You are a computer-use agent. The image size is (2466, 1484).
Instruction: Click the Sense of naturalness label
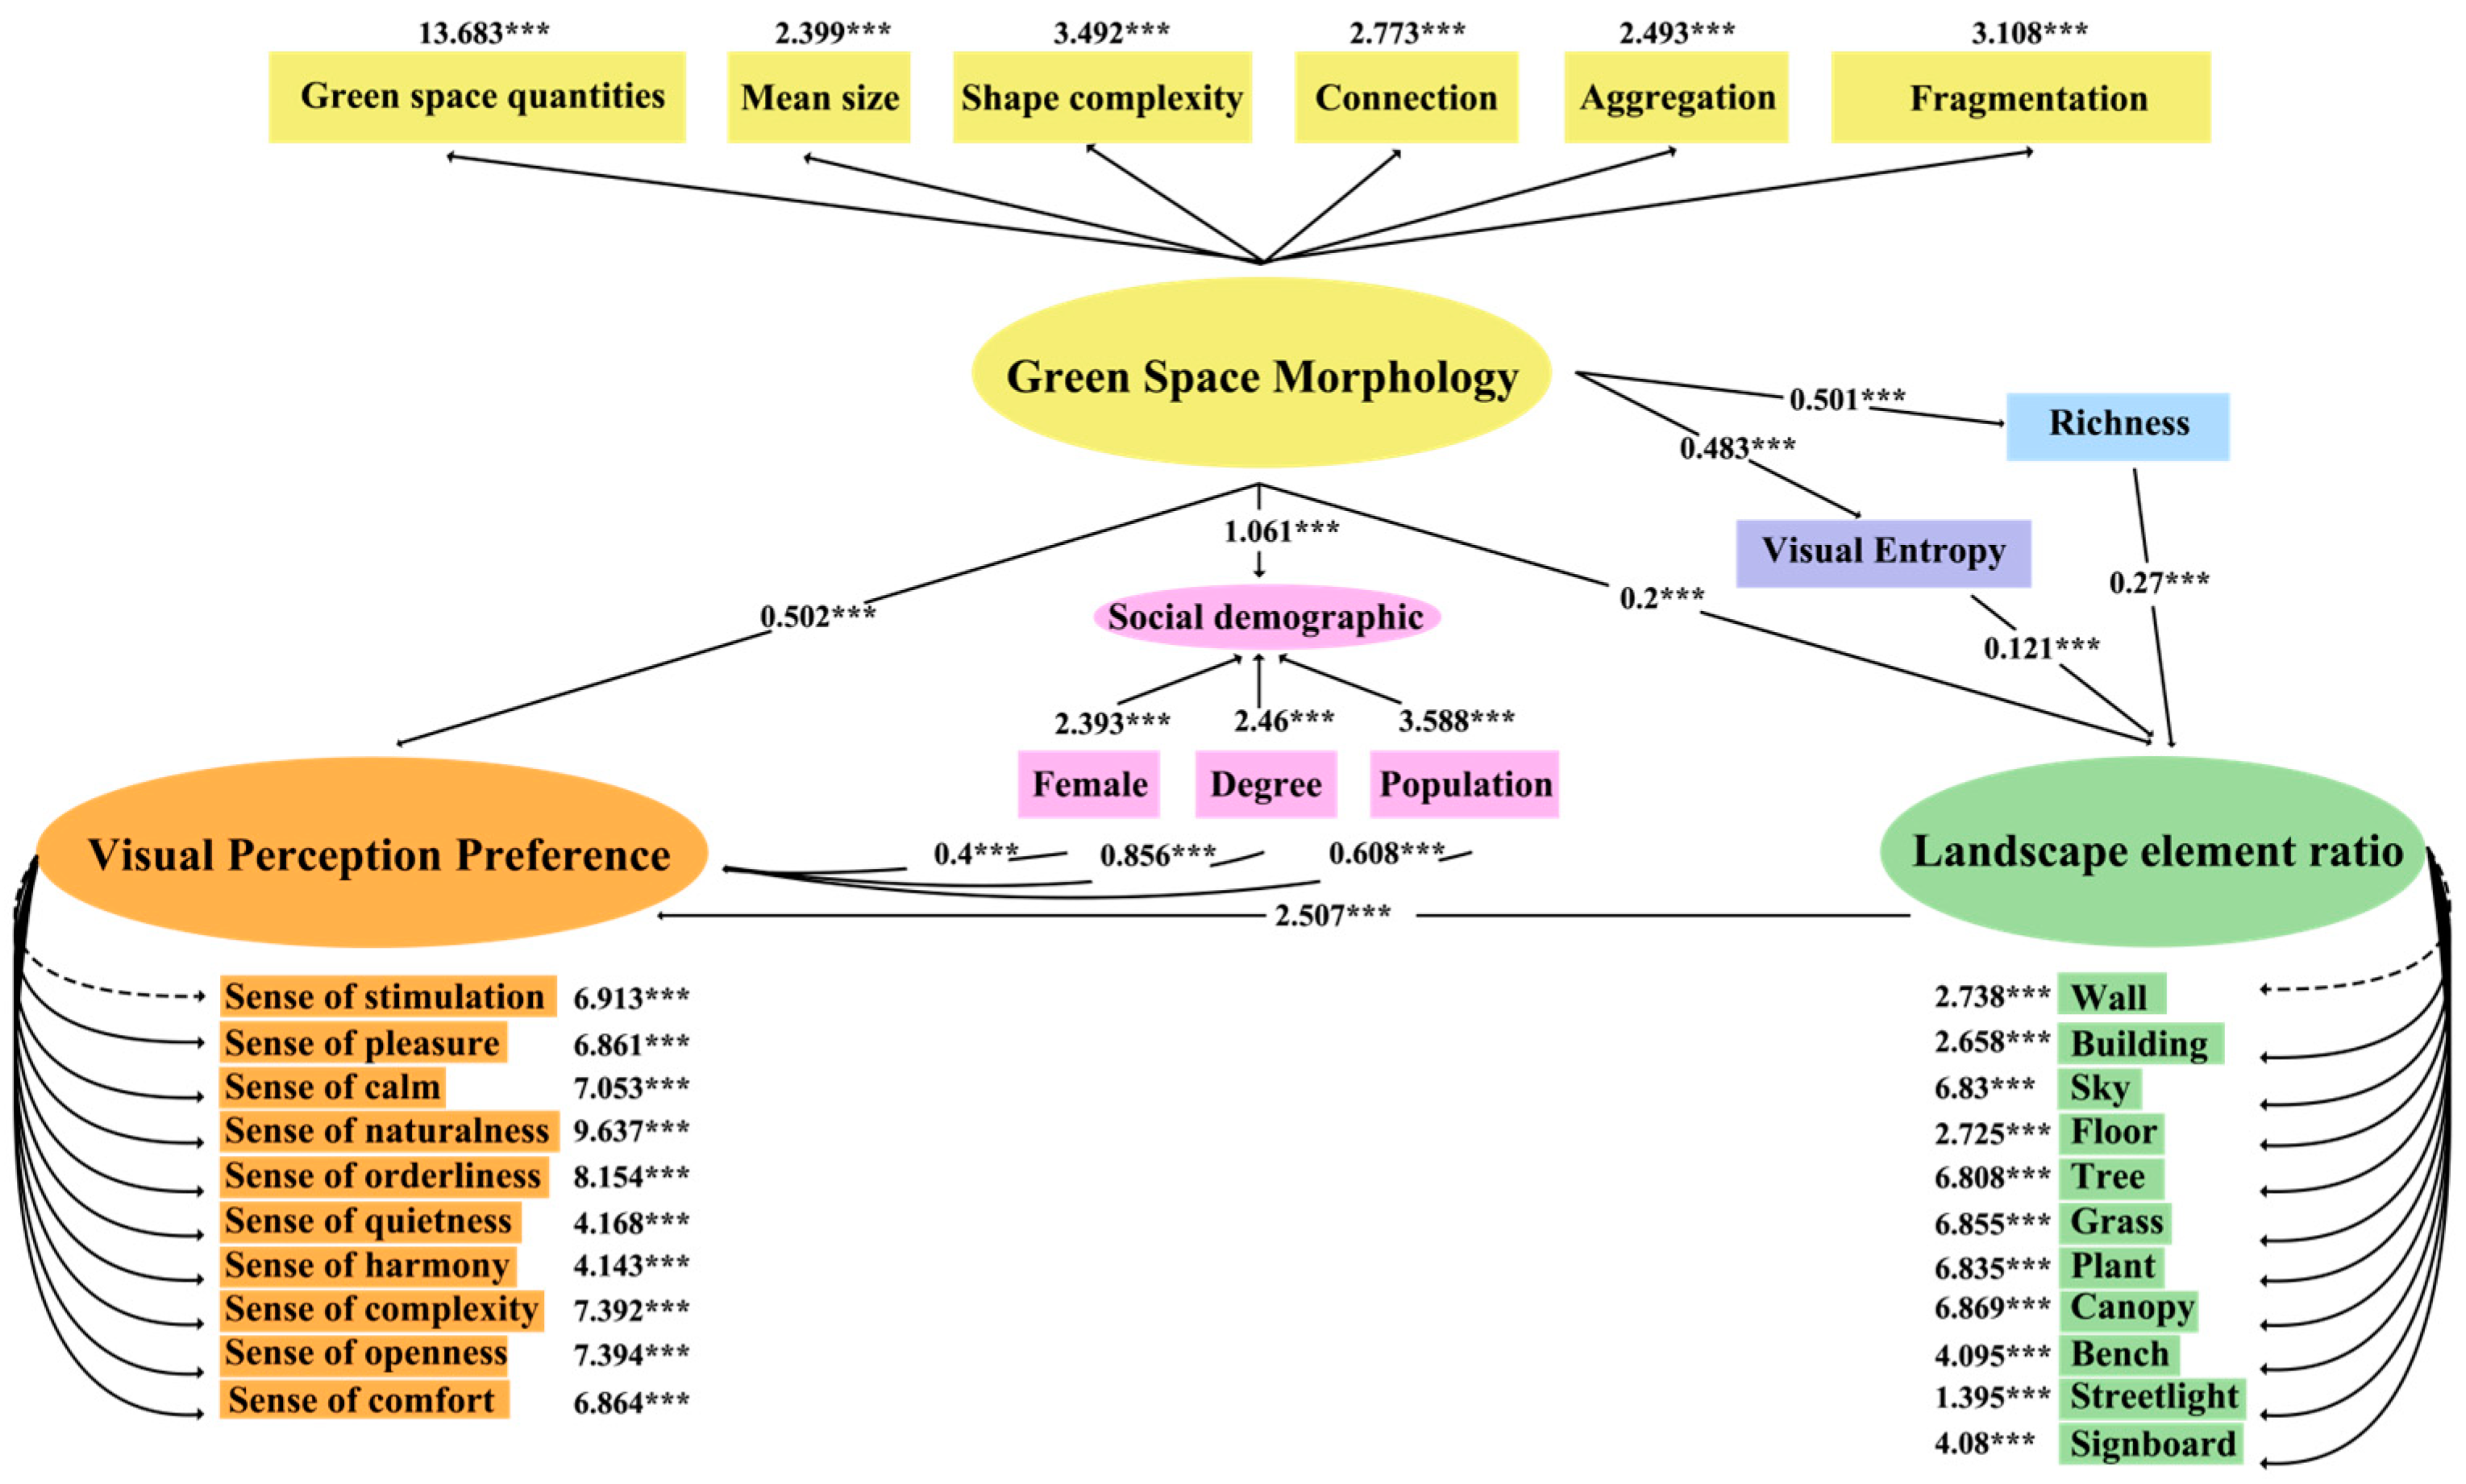click(388, 1131)
